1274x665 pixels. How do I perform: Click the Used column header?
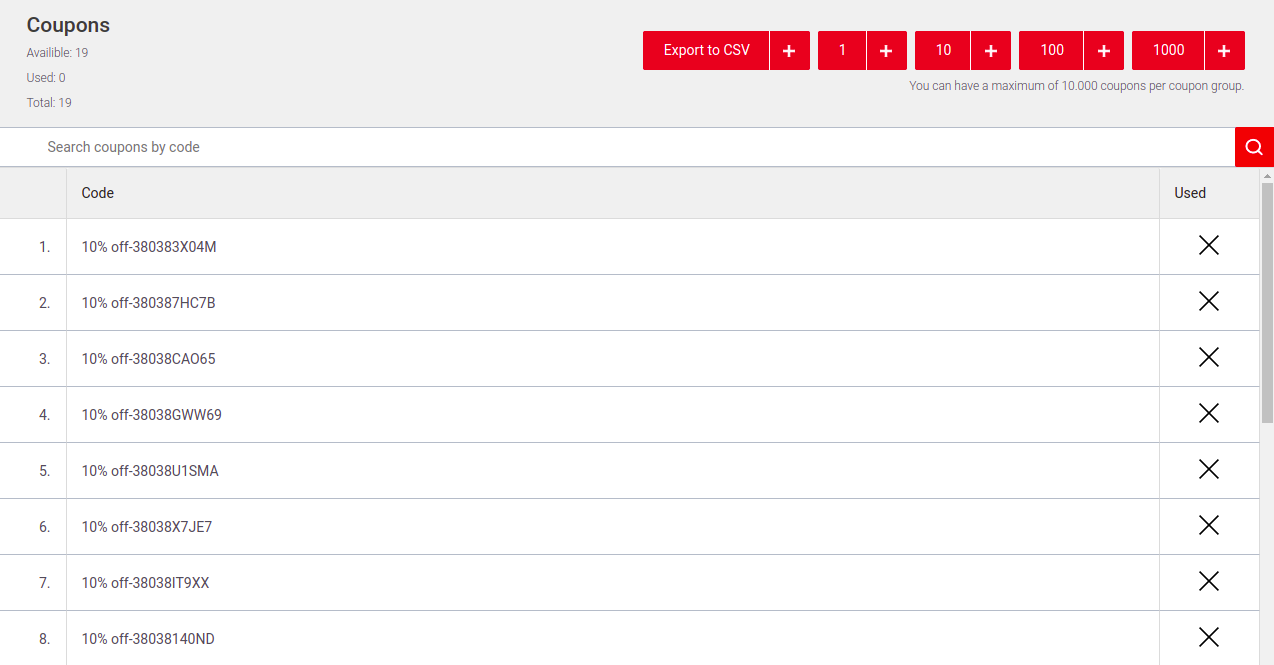pyautogui.click(x=1189, y=193)
